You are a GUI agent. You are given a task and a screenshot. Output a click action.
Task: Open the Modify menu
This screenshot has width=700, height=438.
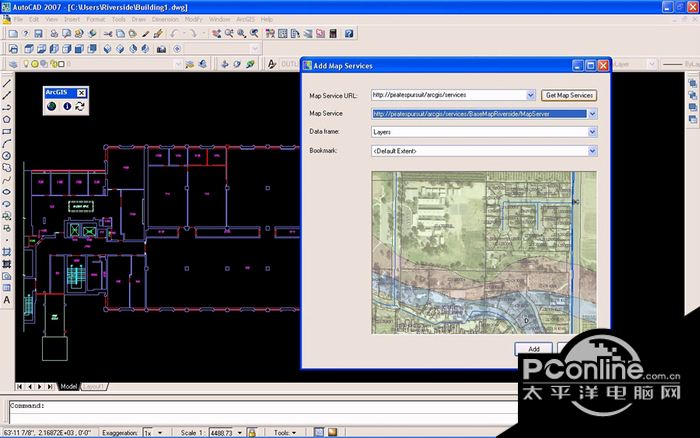tap(193, 20)
